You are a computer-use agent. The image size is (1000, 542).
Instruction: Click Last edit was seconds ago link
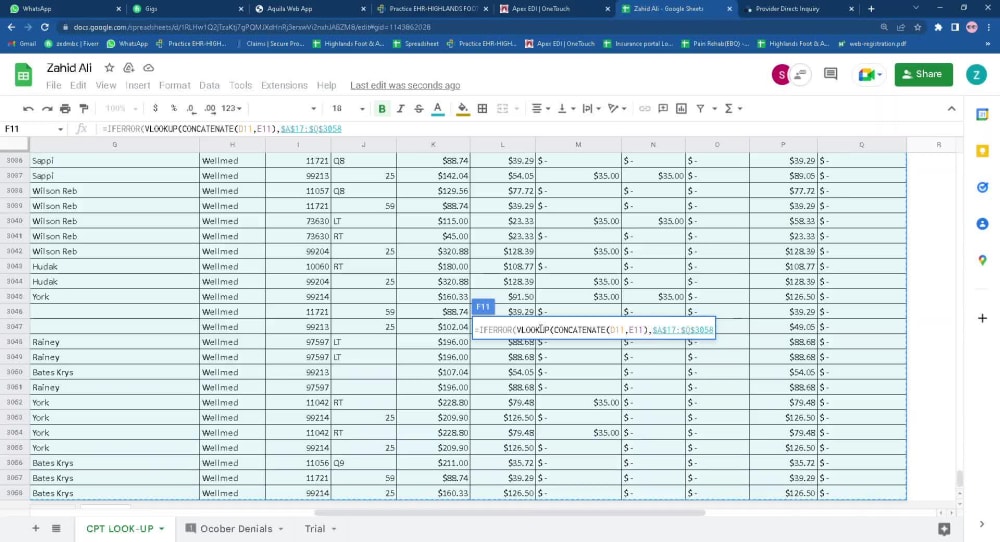click(405, 85)
